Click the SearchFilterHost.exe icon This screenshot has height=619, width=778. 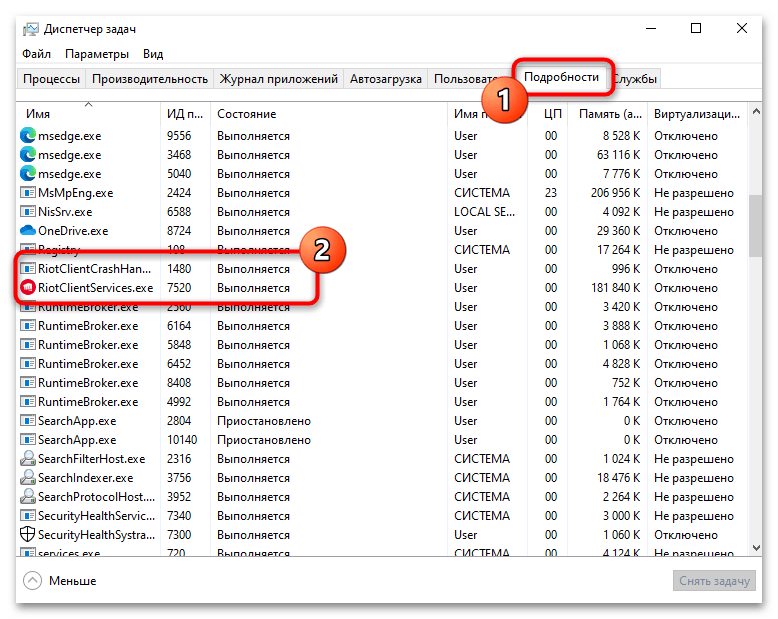coord(28,458)
